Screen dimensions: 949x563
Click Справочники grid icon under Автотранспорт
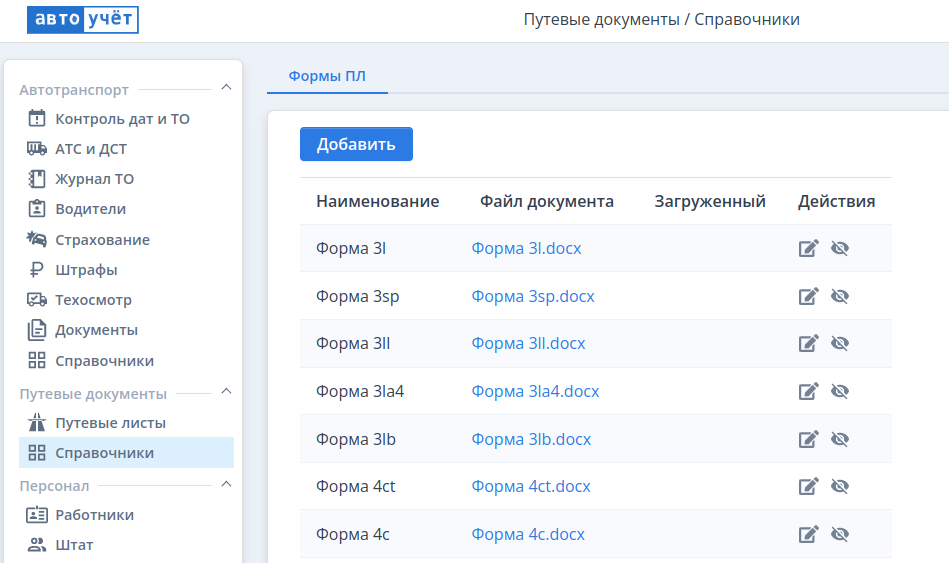click(37, 361)
